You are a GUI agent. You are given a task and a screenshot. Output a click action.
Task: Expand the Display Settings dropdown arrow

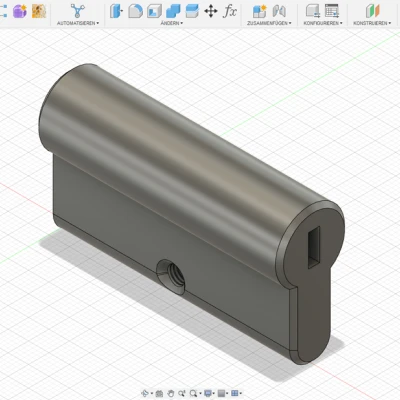[x=214, y=393]
